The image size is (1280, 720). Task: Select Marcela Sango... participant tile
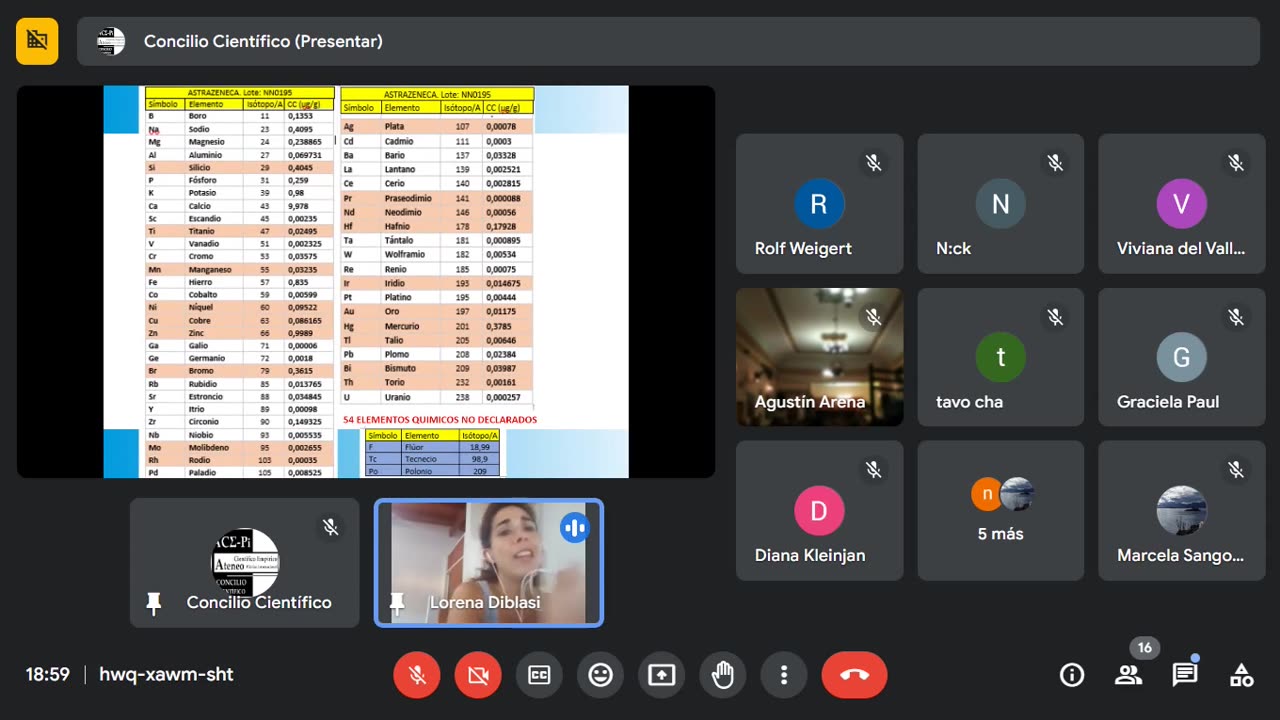(x=1181, y=511)
